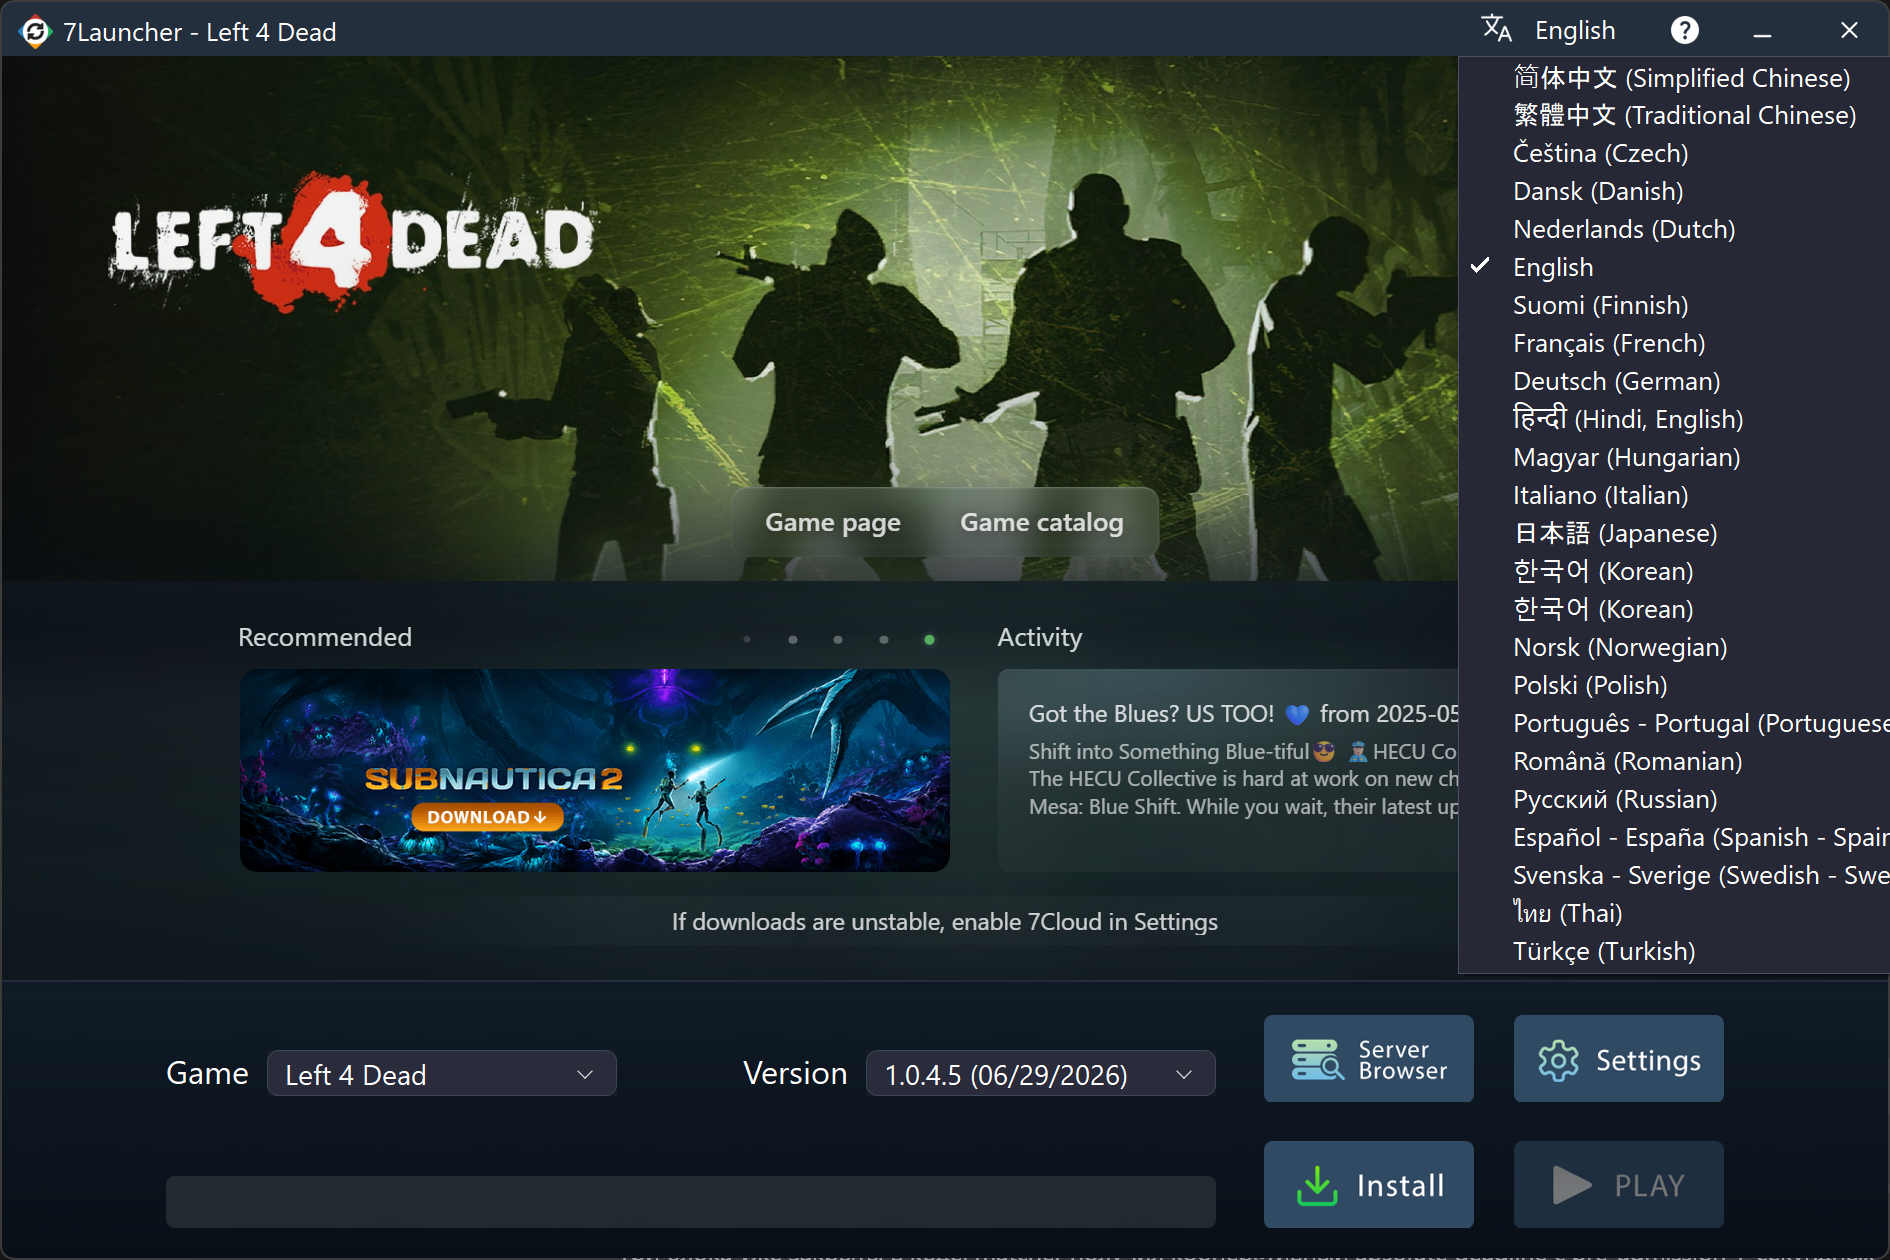Choose Čeština (Czech) from language list
The height and width of the screenshot is (1260, 1890).
click(1675, 154)
